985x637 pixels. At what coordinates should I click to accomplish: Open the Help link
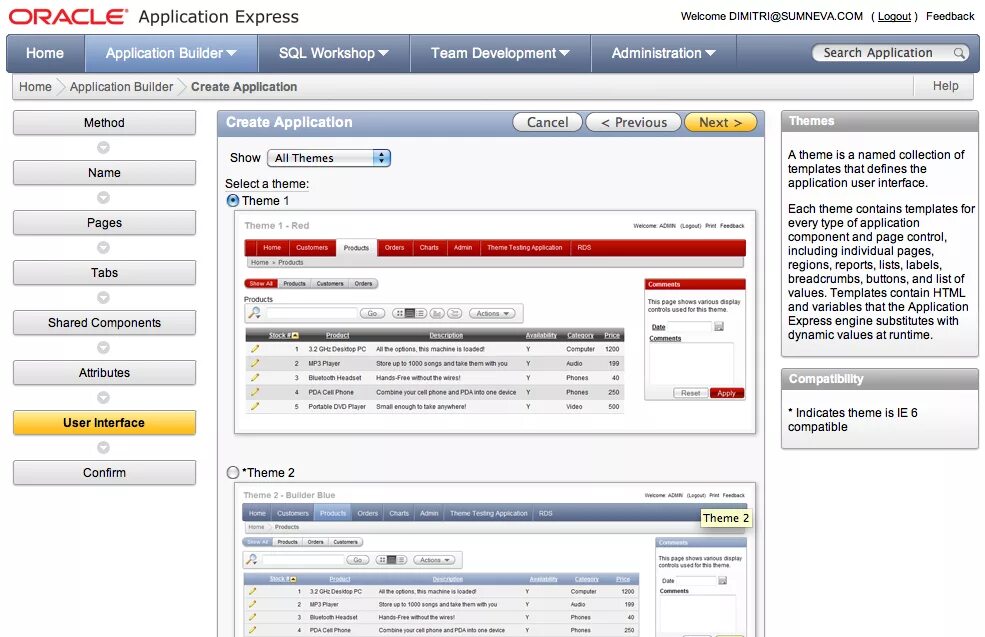(945, 86)
